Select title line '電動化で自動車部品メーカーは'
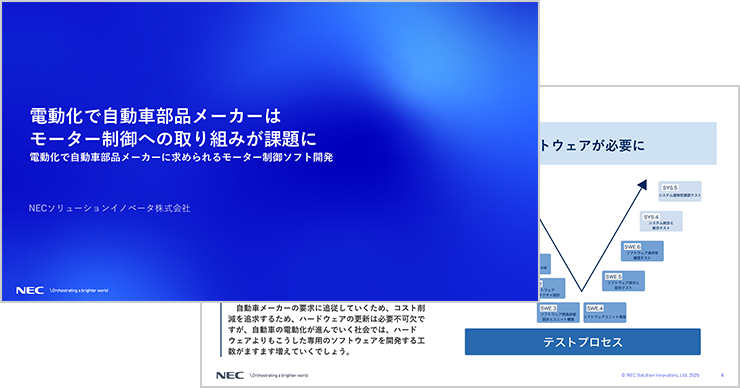 click(x=156, y=116)
